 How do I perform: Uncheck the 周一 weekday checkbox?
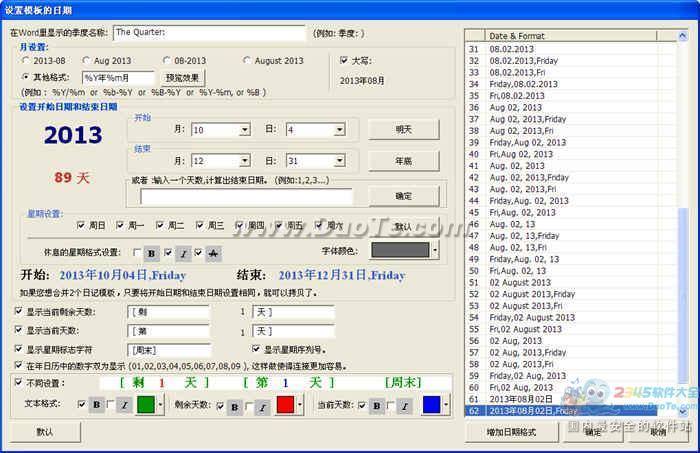(x=120, y=225)
